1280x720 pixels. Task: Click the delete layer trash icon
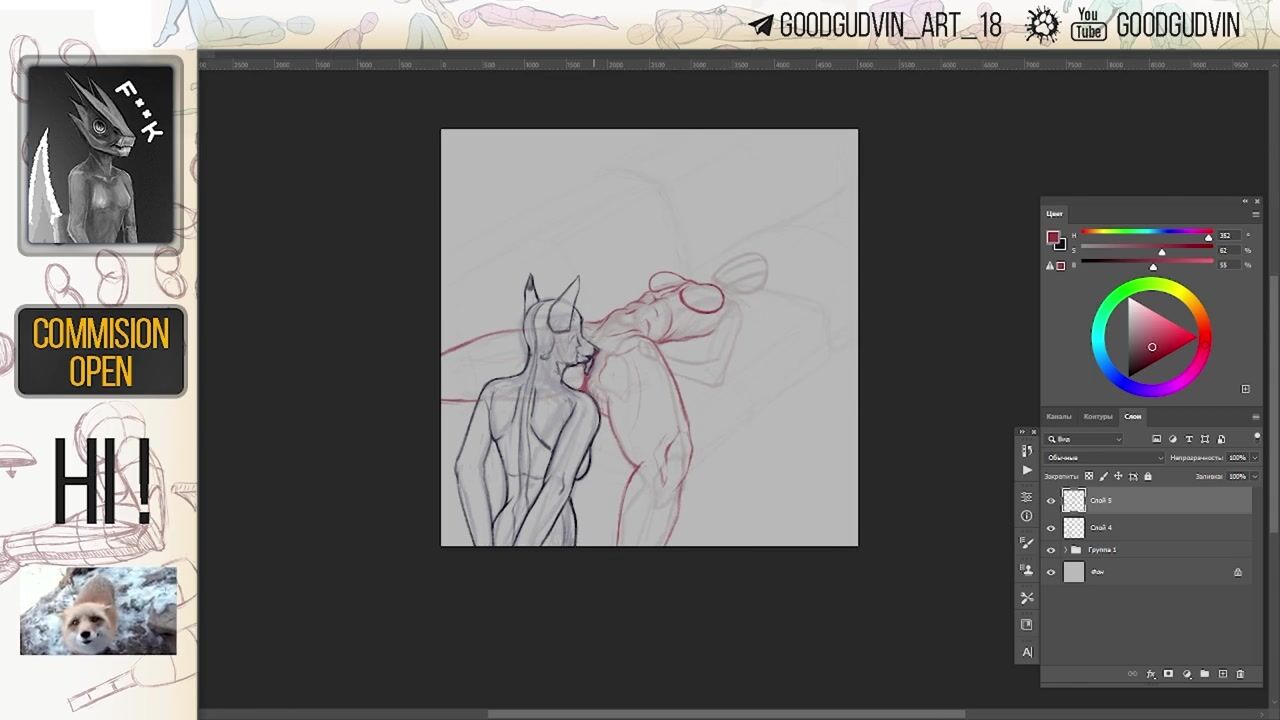pyautogui.click(x=1240, y=674)
